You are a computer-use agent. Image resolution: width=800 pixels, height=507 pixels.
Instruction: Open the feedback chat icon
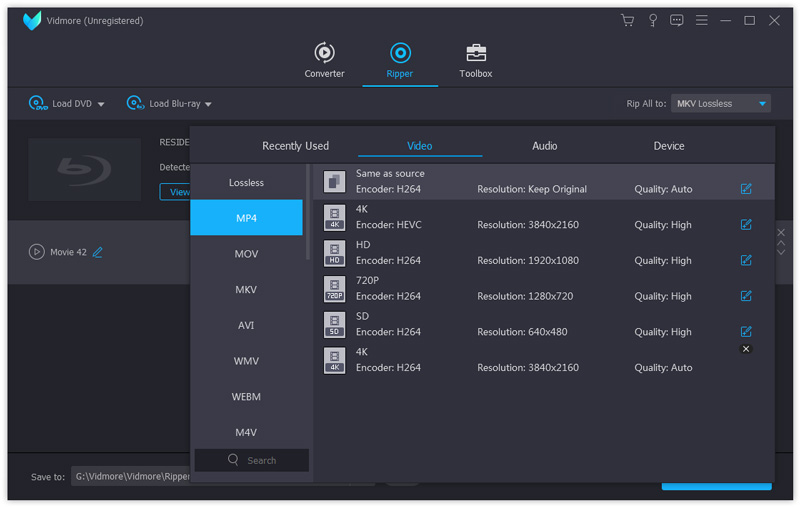pyautogui.click(x=677, y=20)
